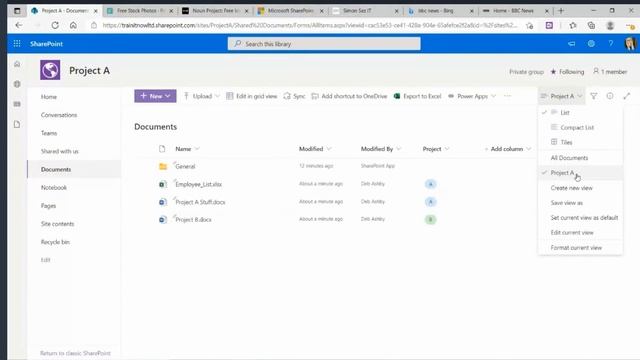The image size is (640, 360).
Task: Click the General folder icon
Action: 163,167
